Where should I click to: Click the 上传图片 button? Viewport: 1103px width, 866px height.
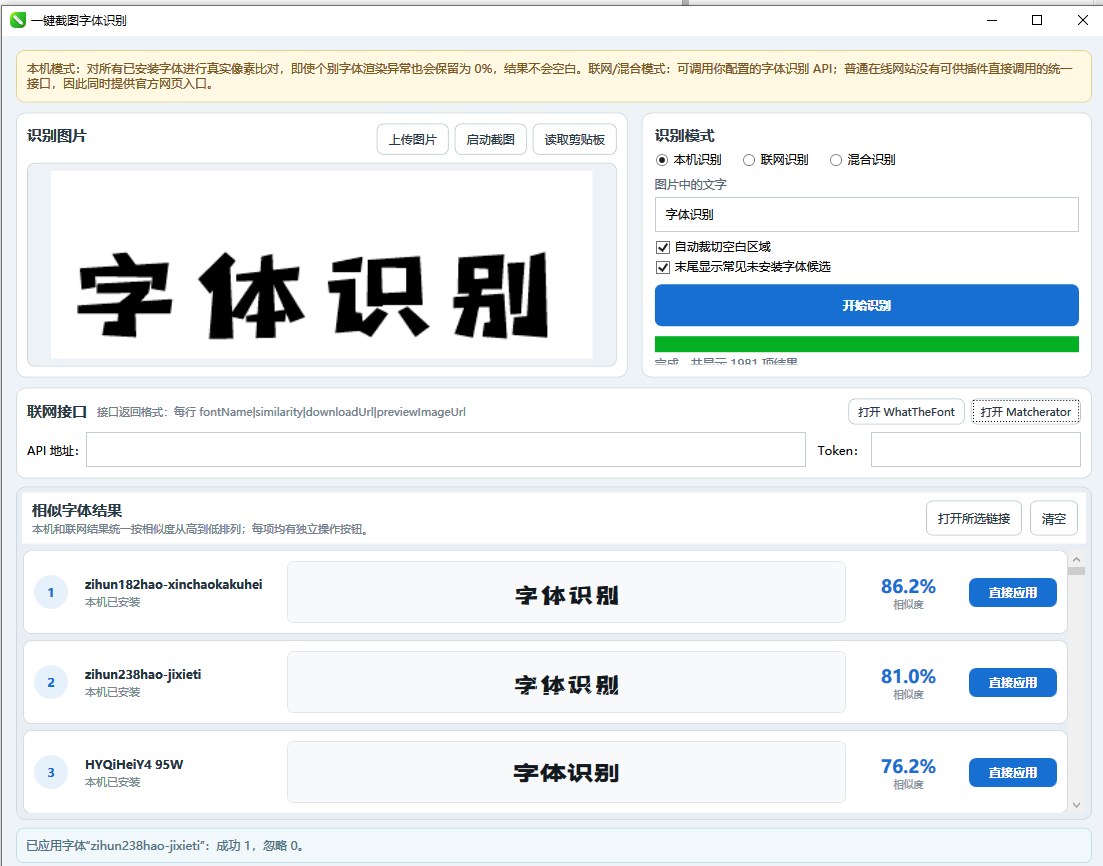413,139
